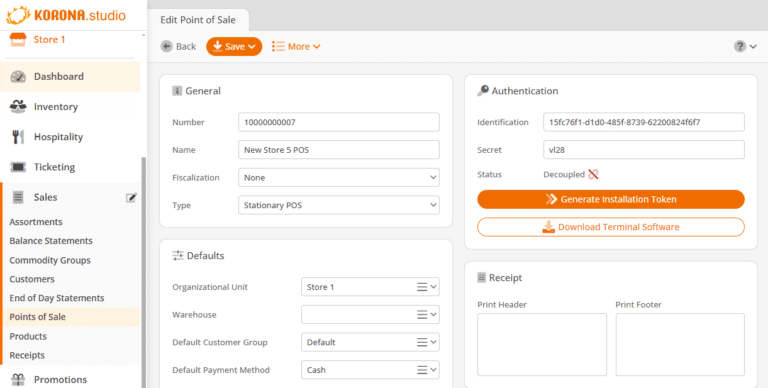Click the Back button label

(x=186, y=47)
